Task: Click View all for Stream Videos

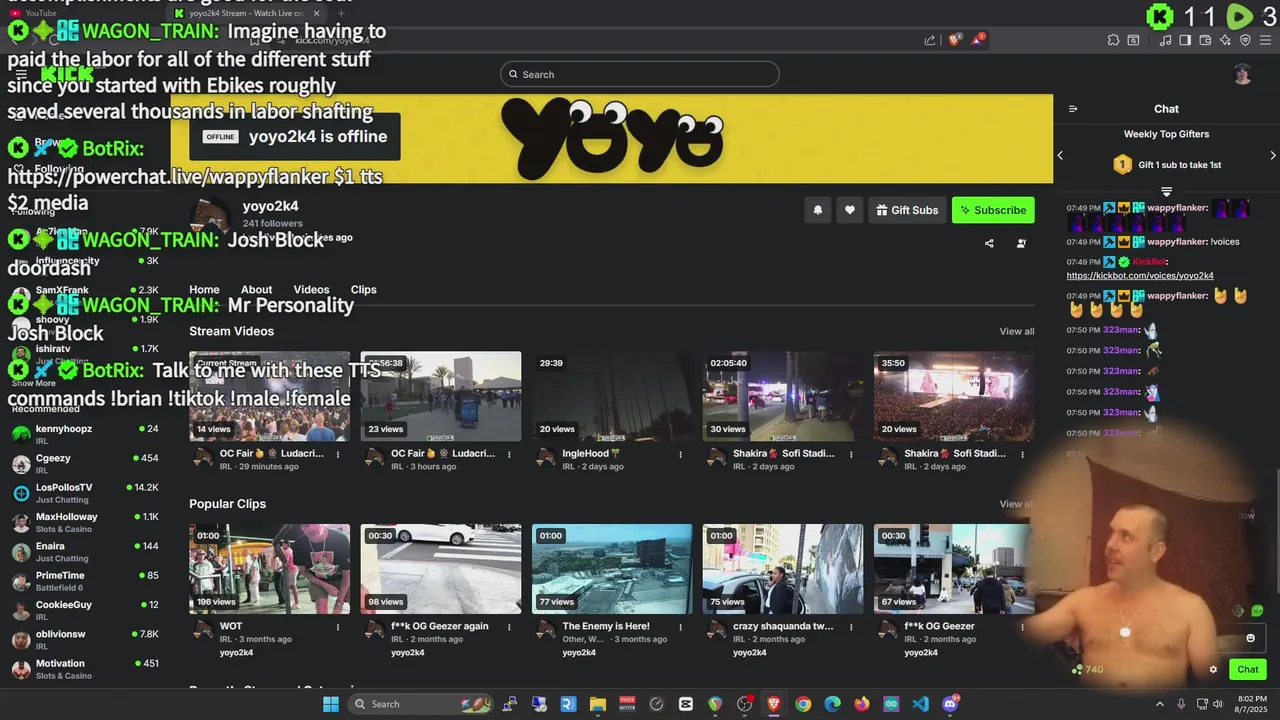Action: [1017, 332]
